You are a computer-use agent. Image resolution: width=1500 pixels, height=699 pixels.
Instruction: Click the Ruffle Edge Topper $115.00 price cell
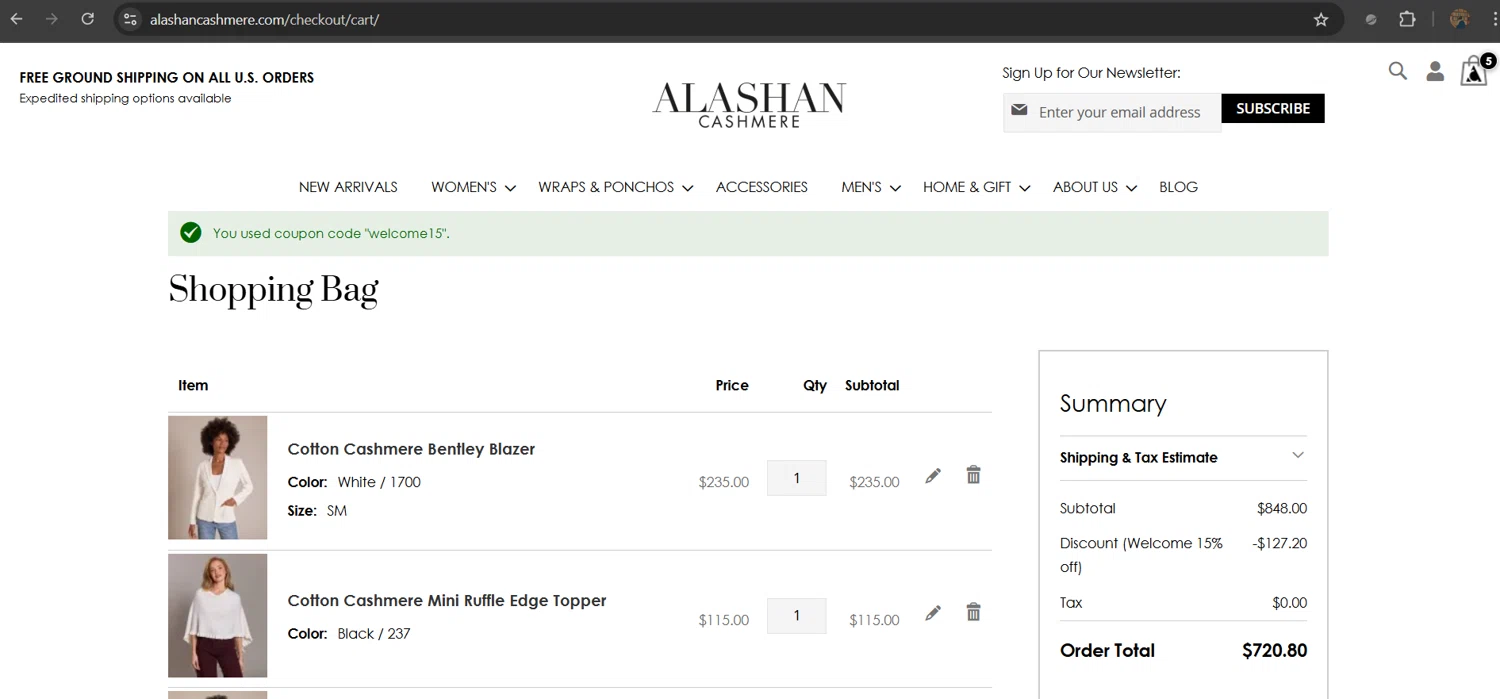[x=724, y=620]
